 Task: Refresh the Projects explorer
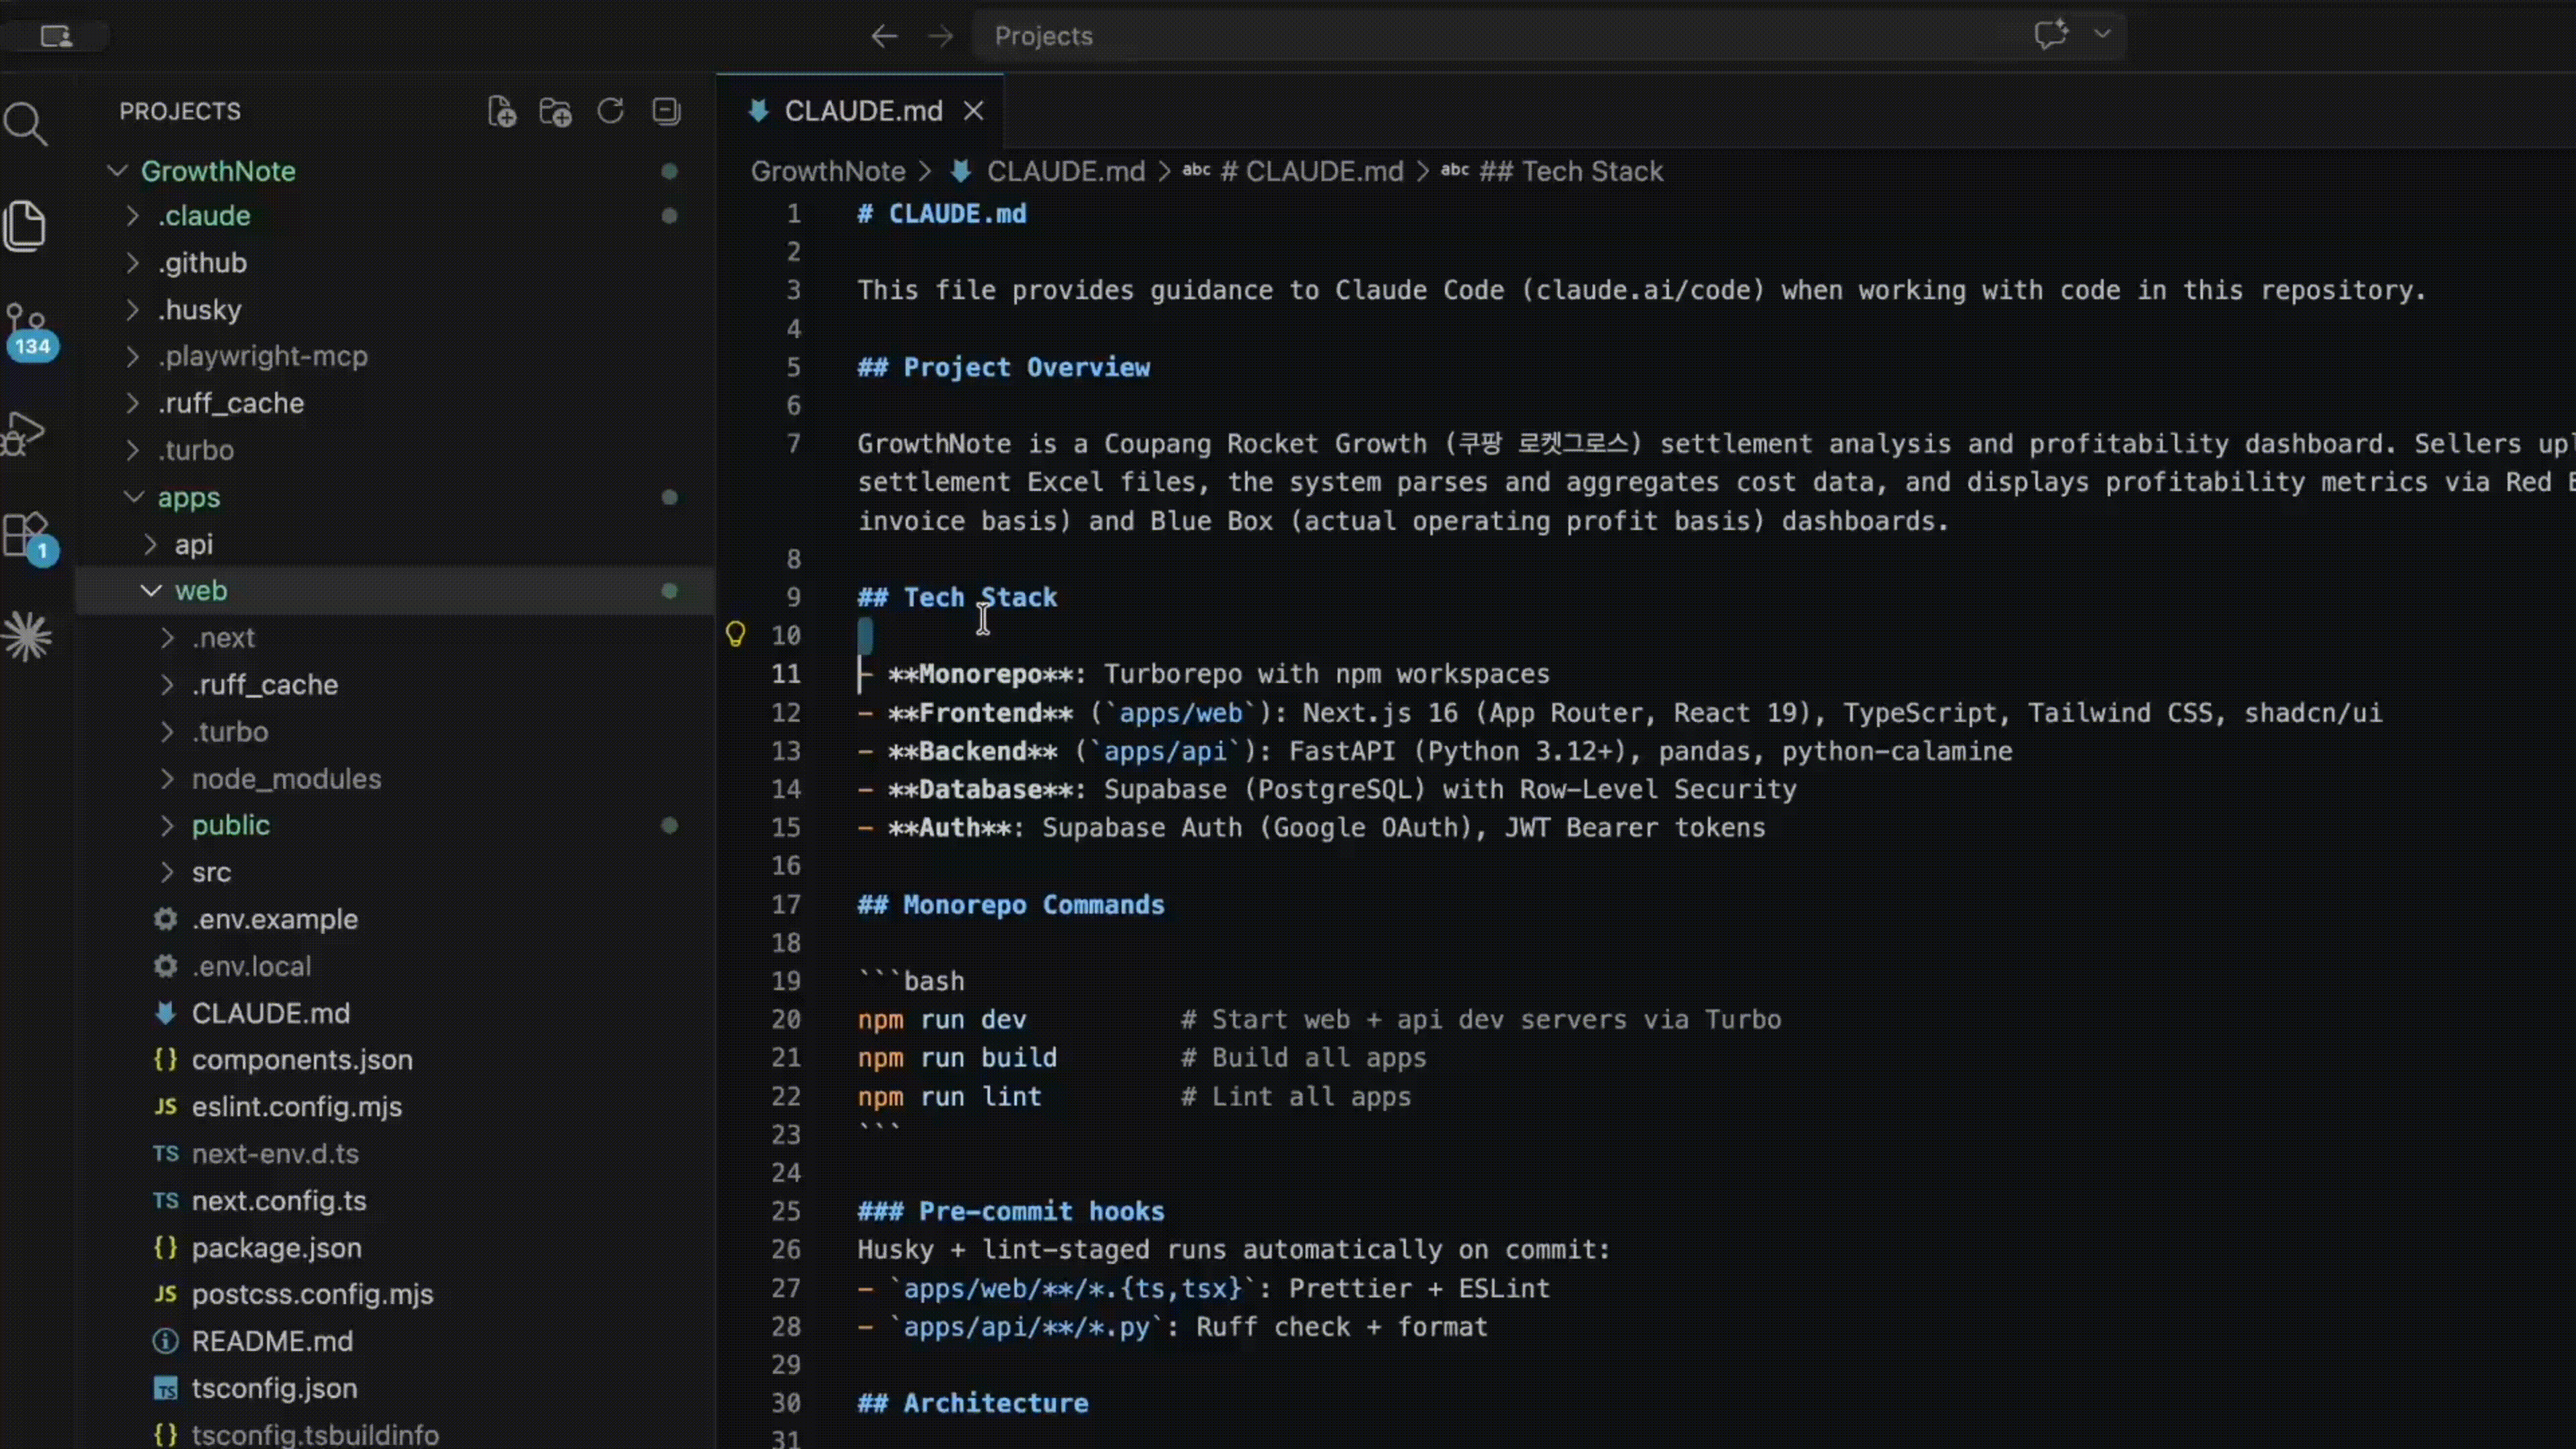coord(610,111)
